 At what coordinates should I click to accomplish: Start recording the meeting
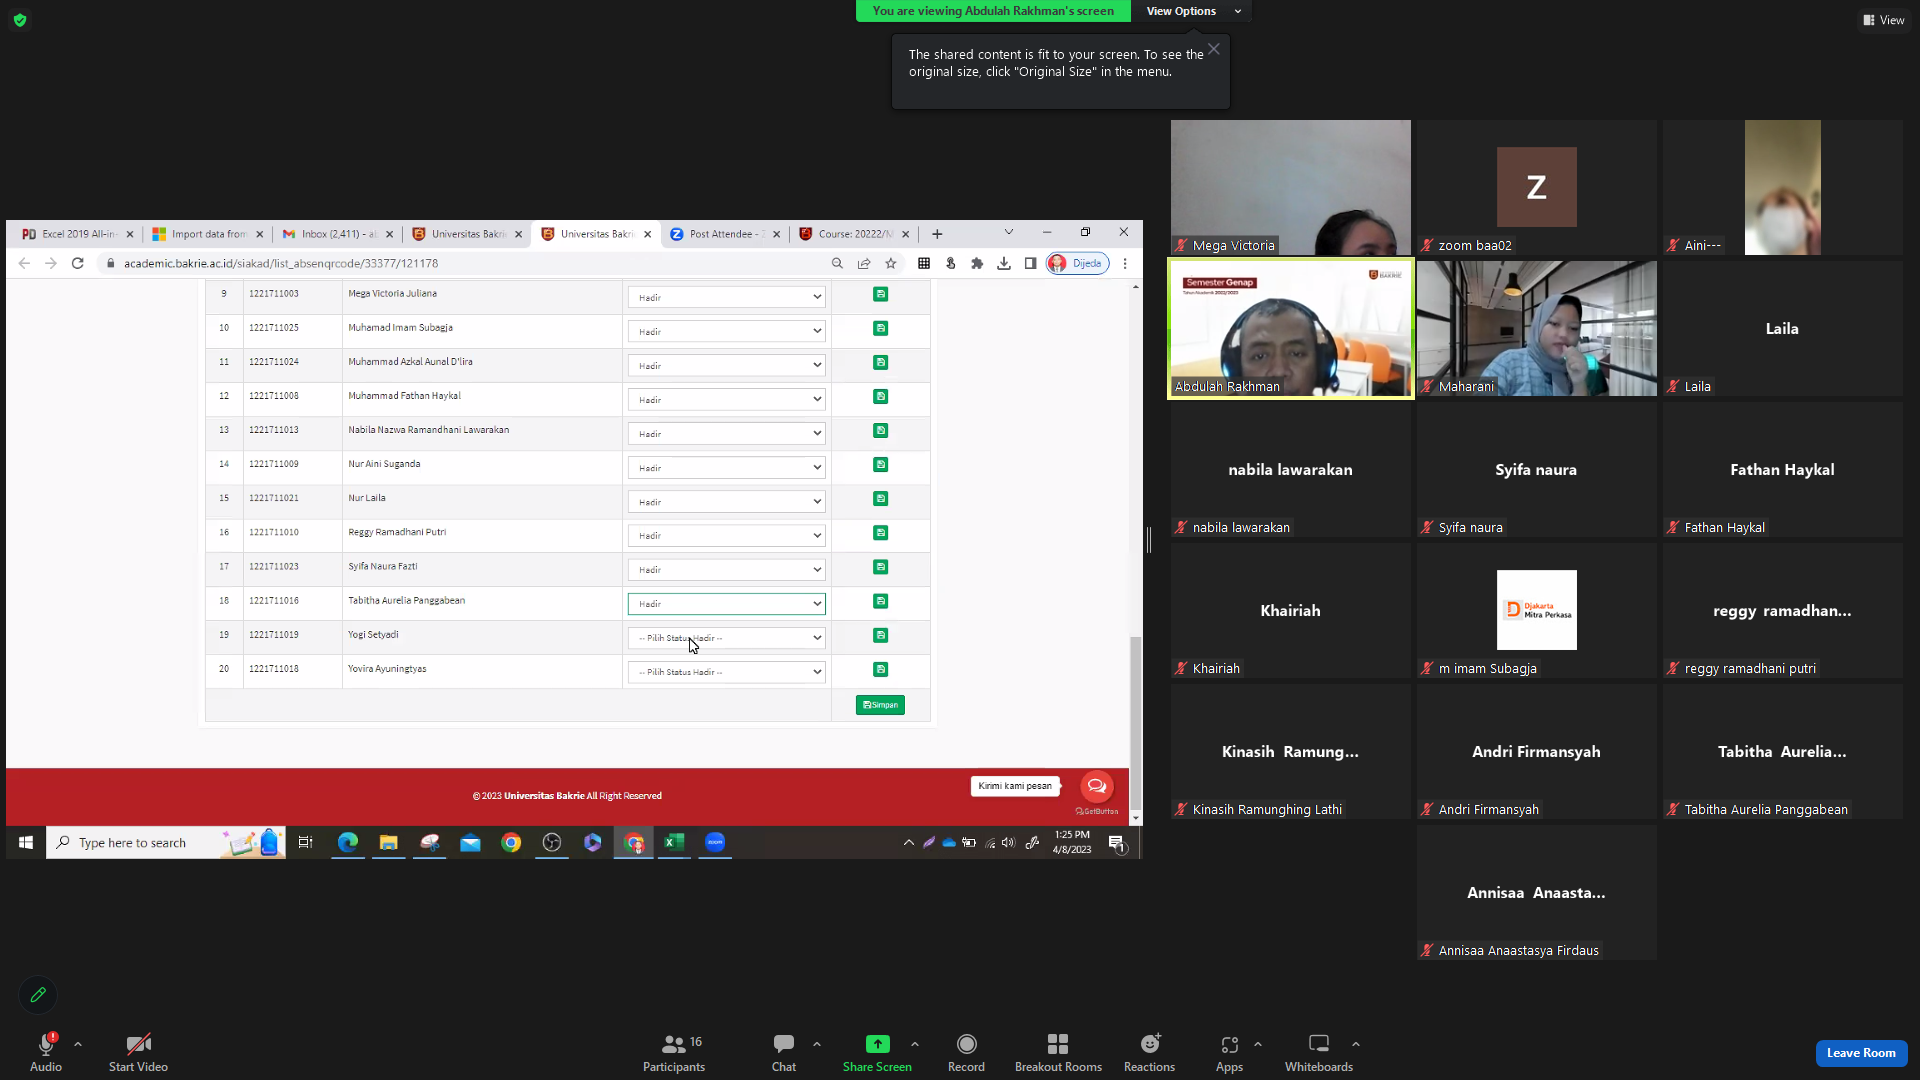click(966, 1053)
